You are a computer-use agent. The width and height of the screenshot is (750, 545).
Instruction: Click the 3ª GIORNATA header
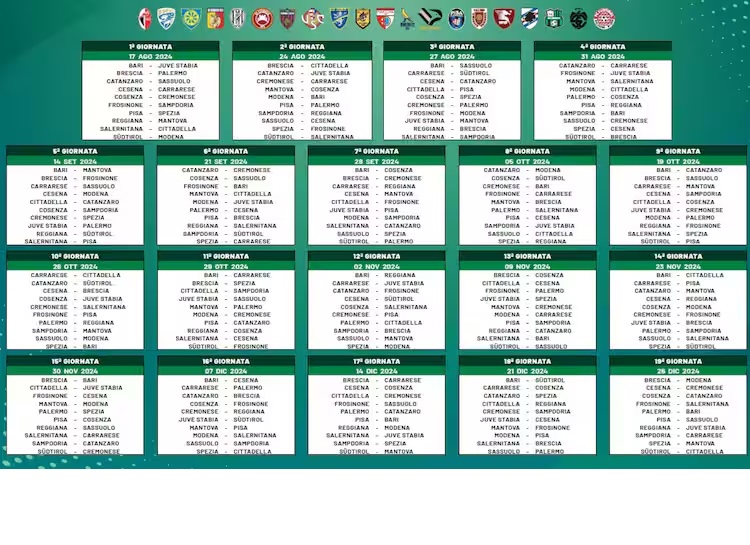[452, 46]
